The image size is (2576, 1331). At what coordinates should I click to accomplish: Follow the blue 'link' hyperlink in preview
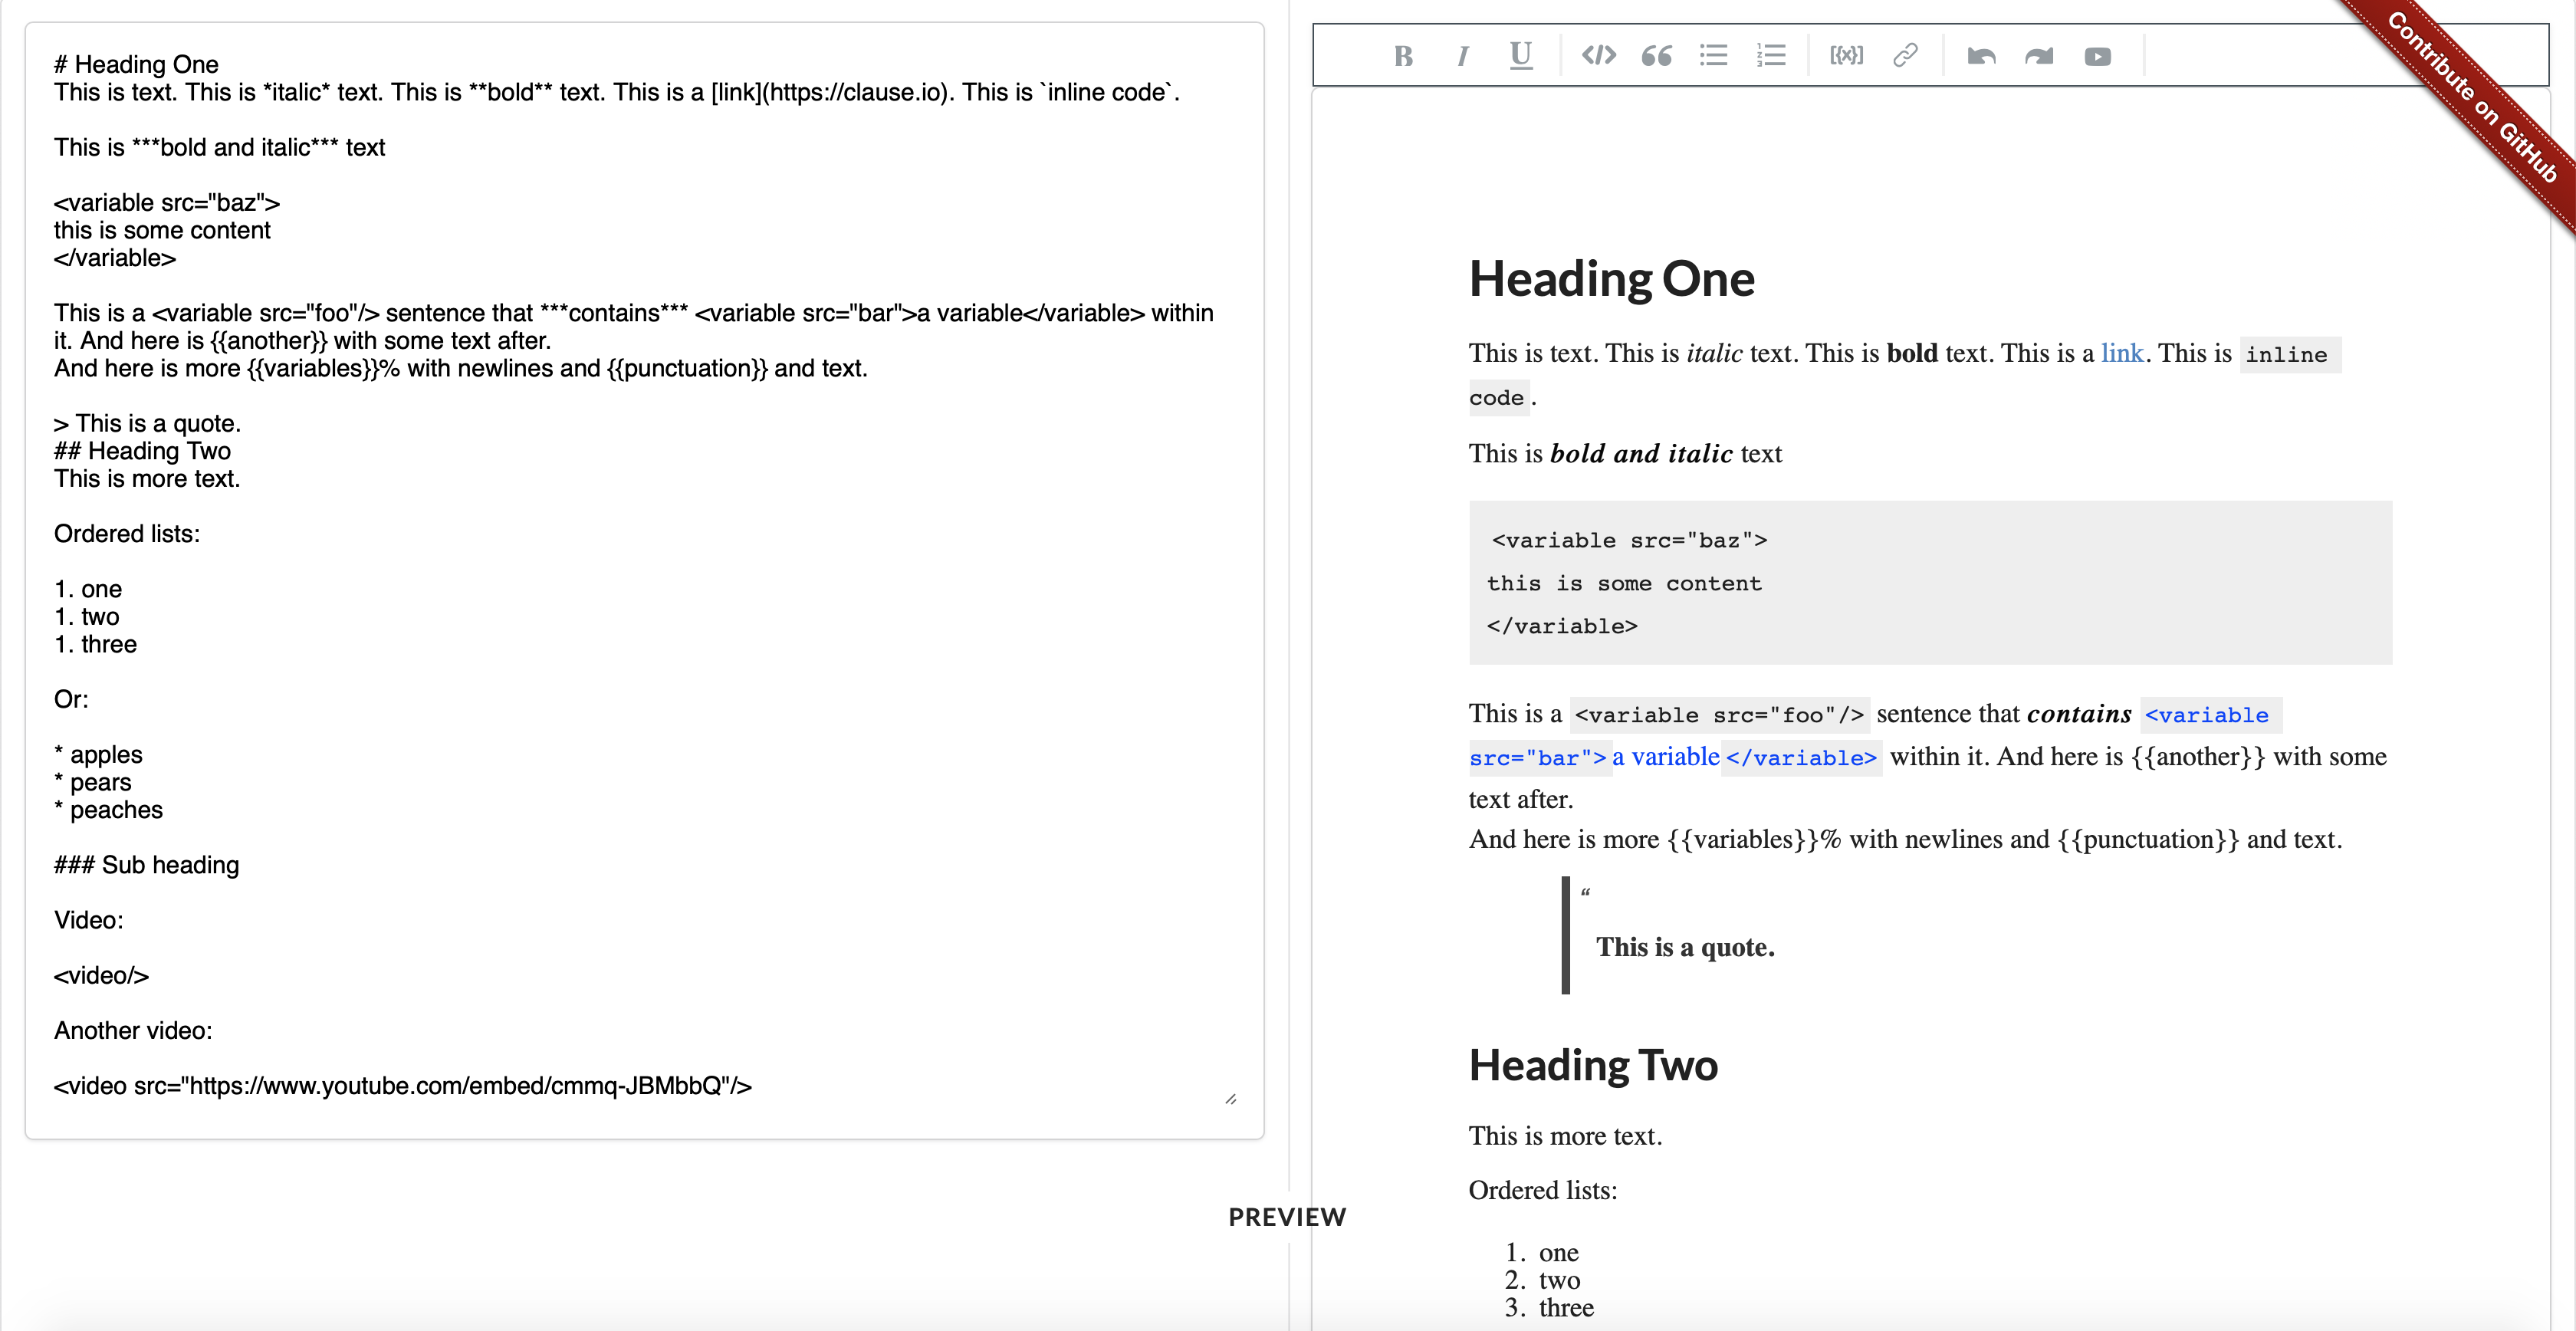pyautogui.click(x=2121, y=353)
